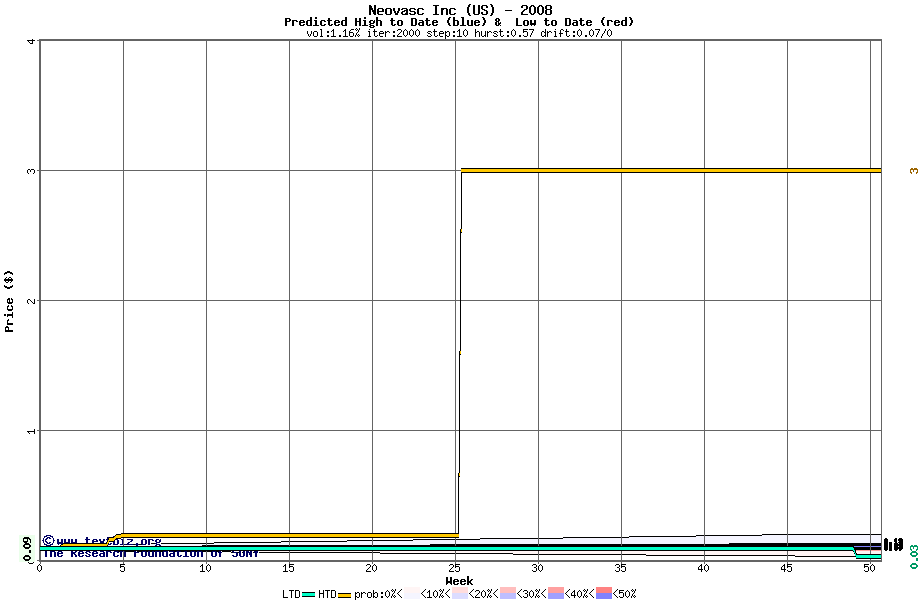Click y-axis tick label "1"

tap(31, 431)
